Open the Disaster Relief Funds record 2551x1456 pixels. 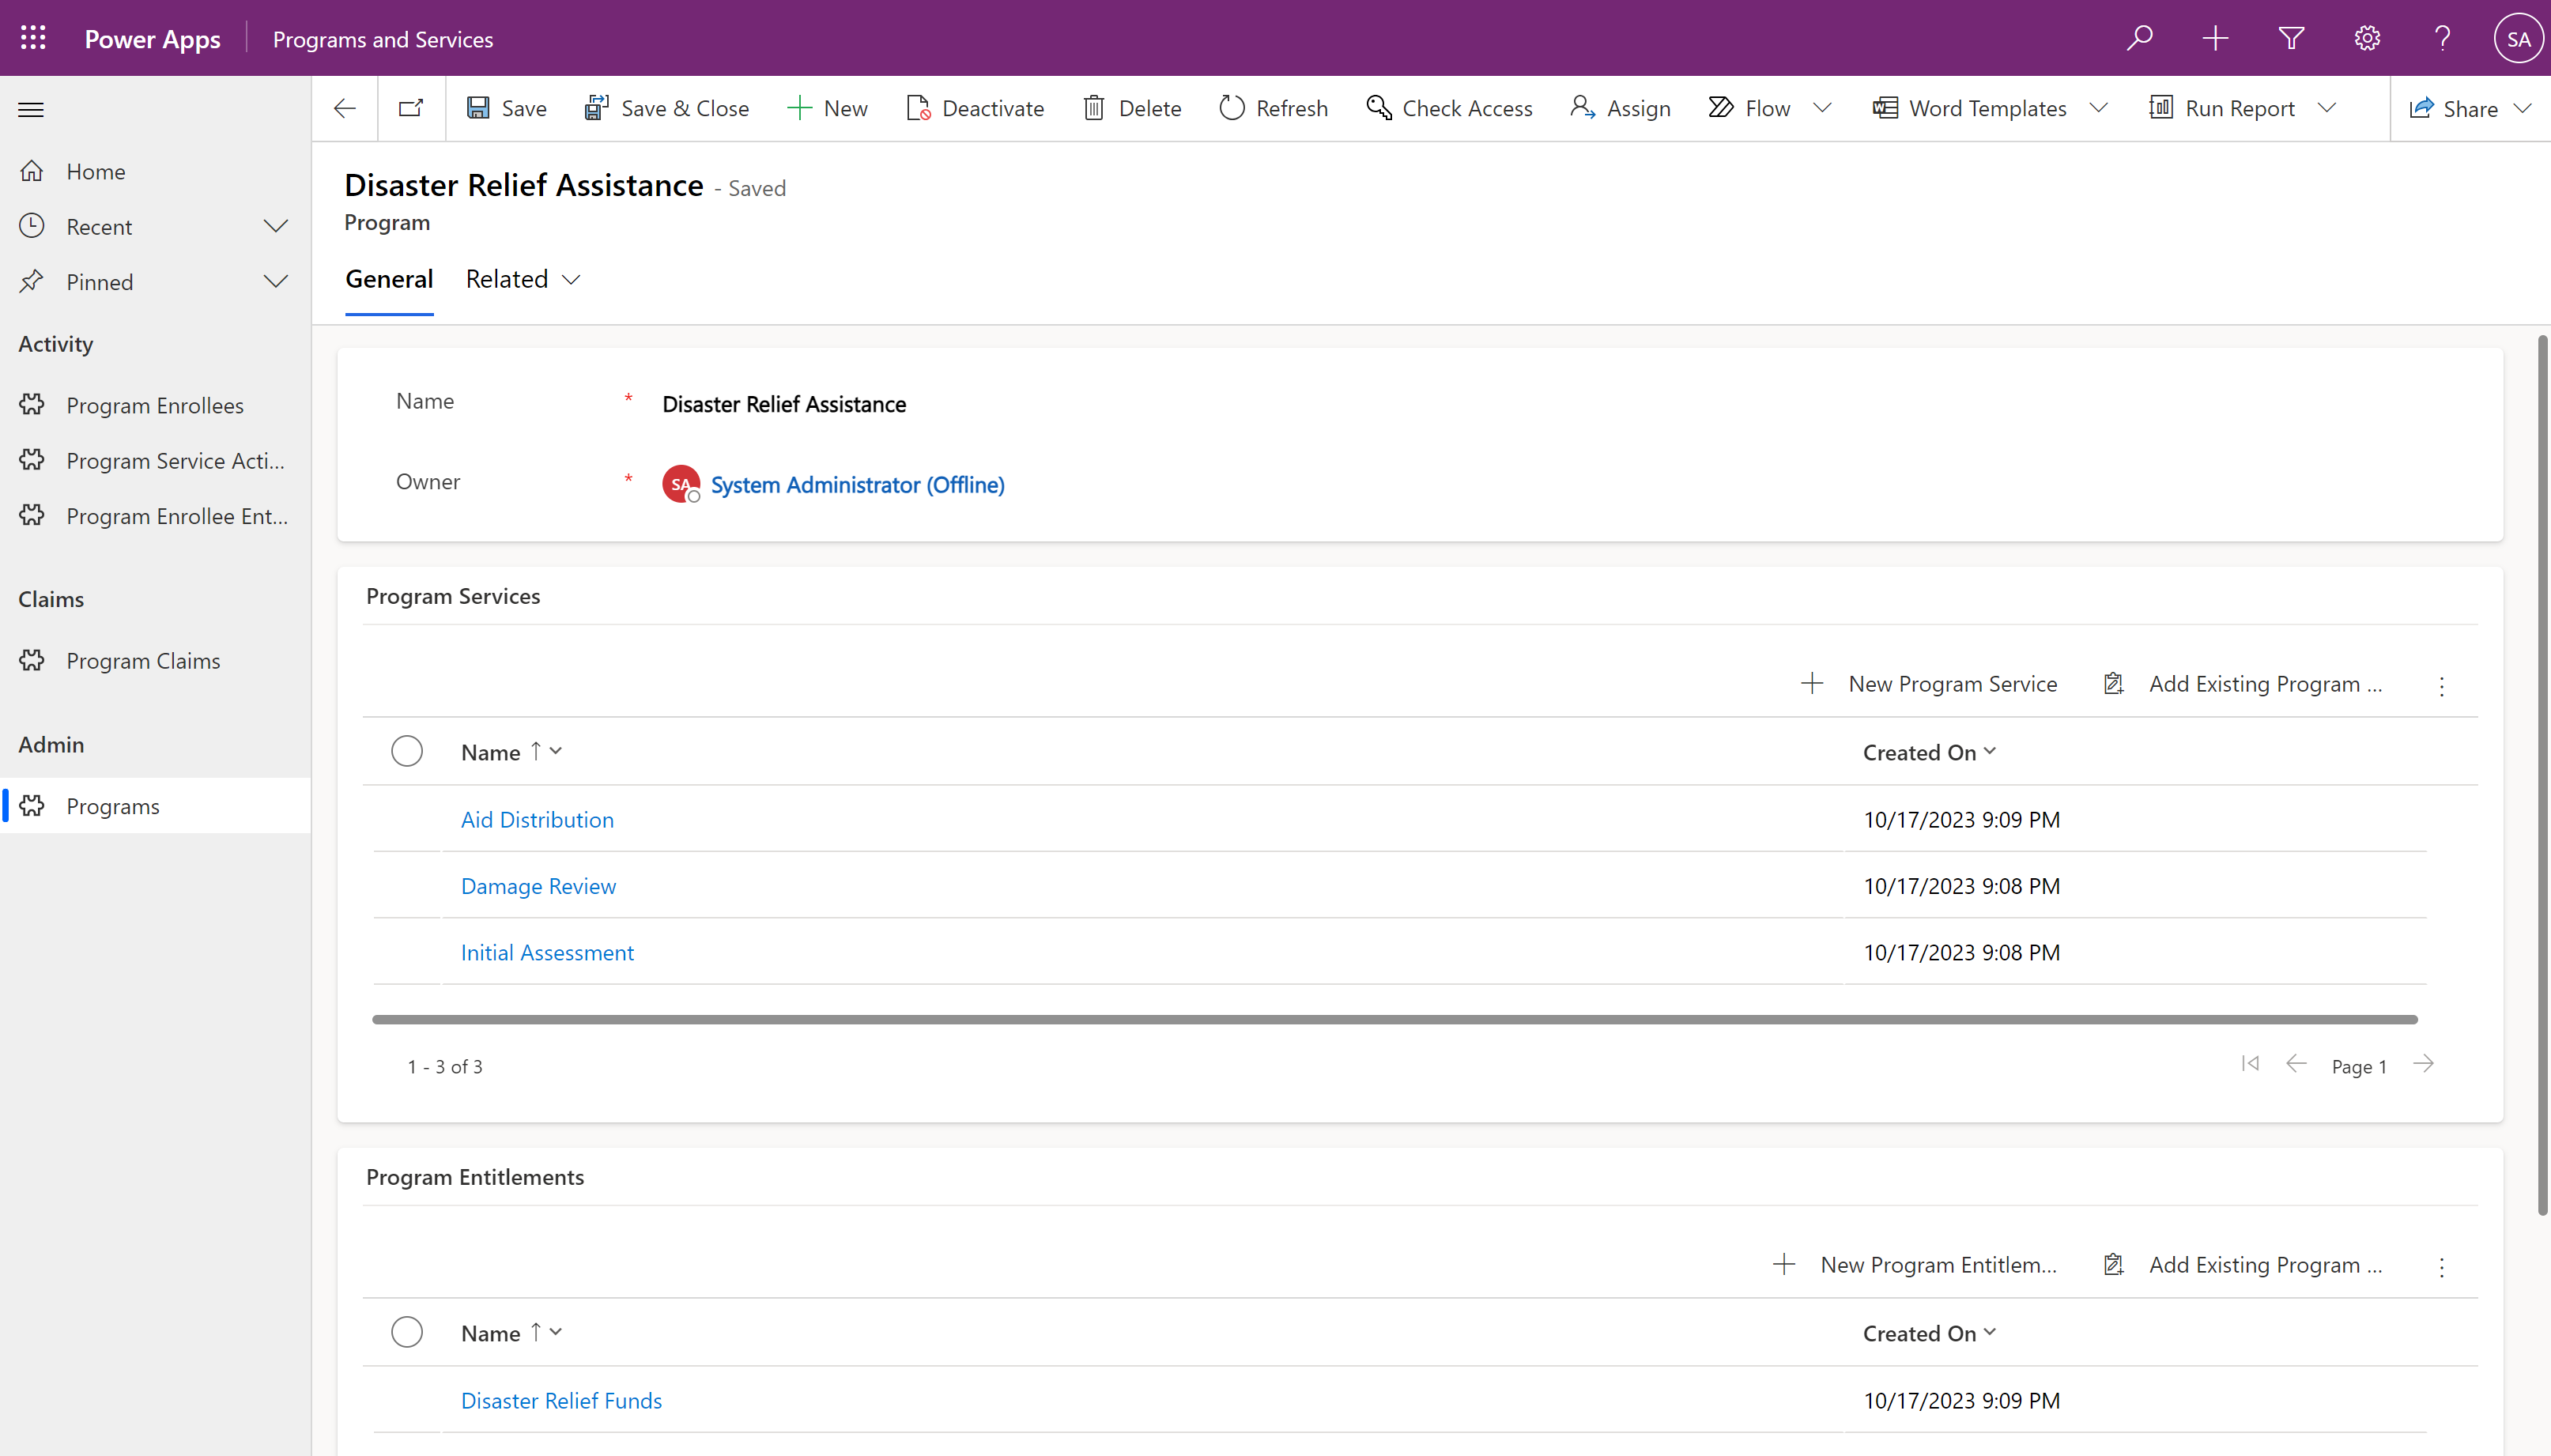click(x=561, y=1400)
